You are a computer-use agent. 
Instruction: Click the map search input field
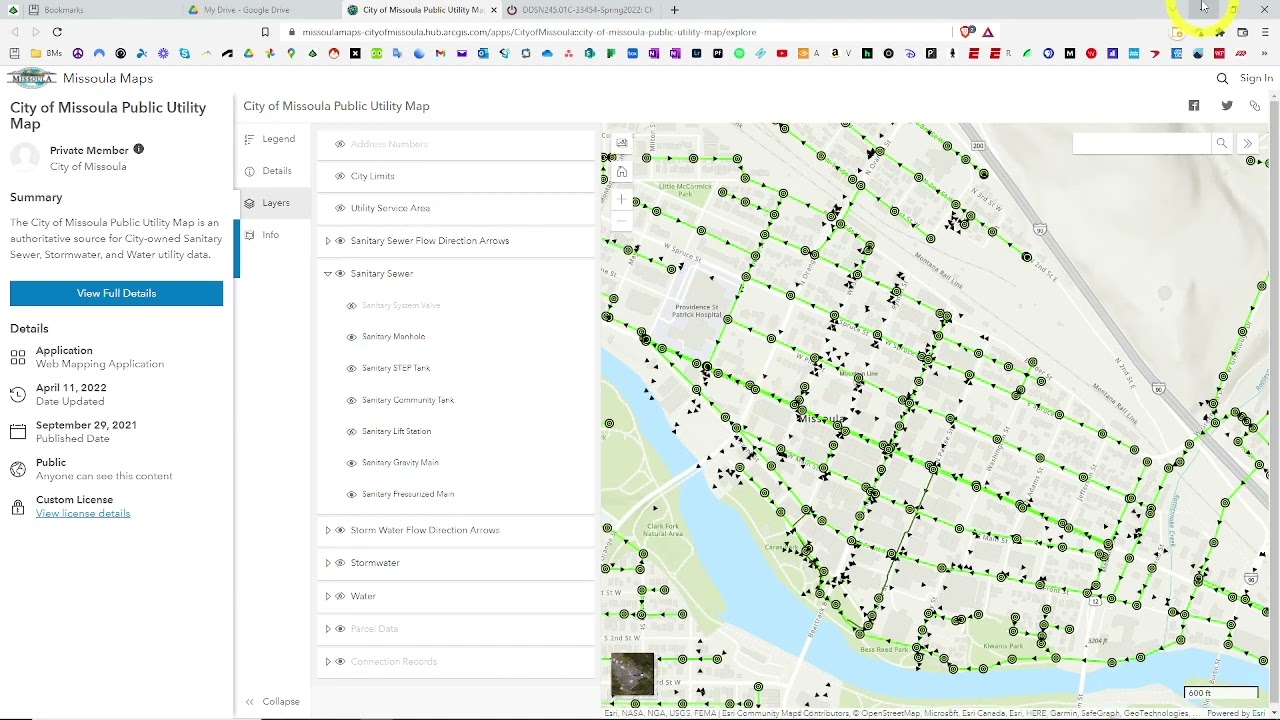click(x=1141, y=144)
